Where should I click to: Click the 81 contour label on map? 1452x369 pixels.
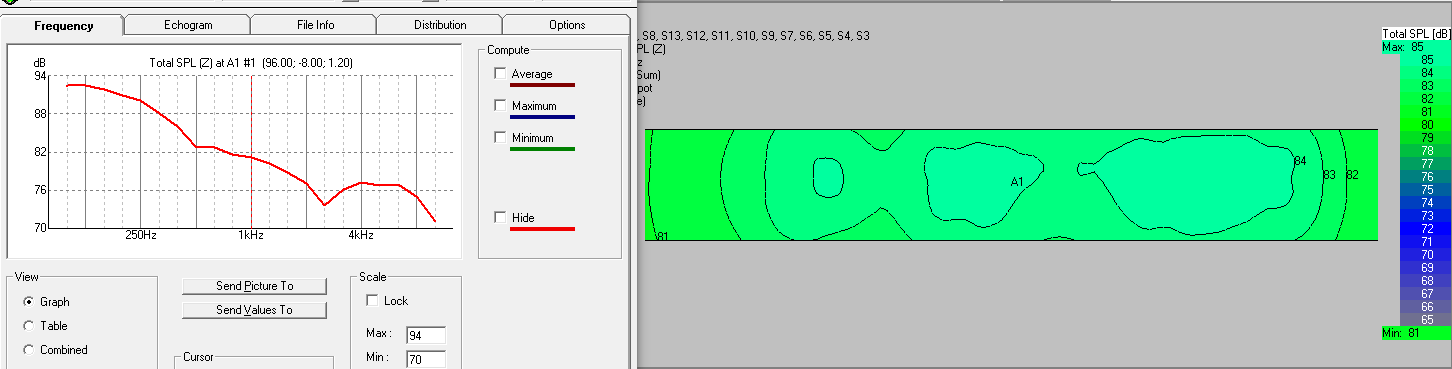662,237
